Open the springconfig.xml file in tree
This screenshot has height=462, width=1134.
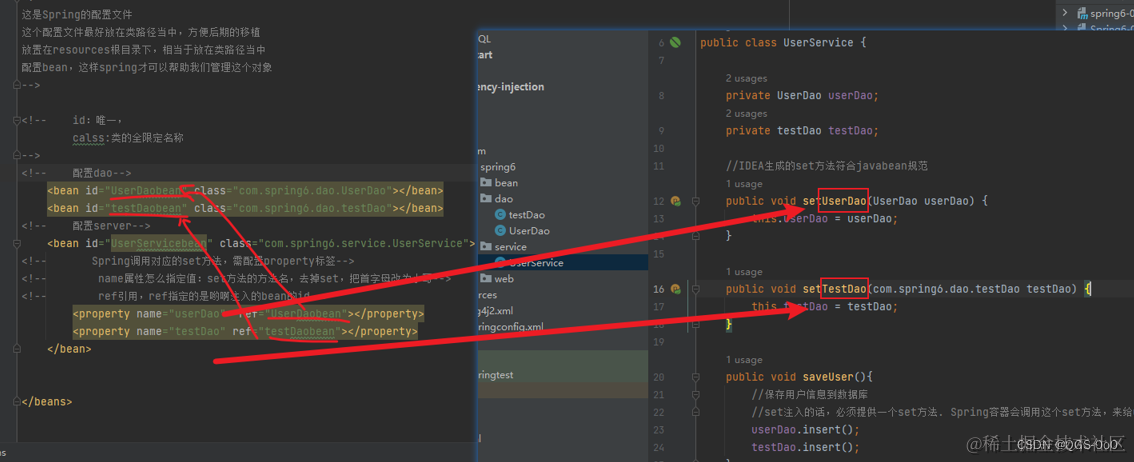tap(511, 327)
